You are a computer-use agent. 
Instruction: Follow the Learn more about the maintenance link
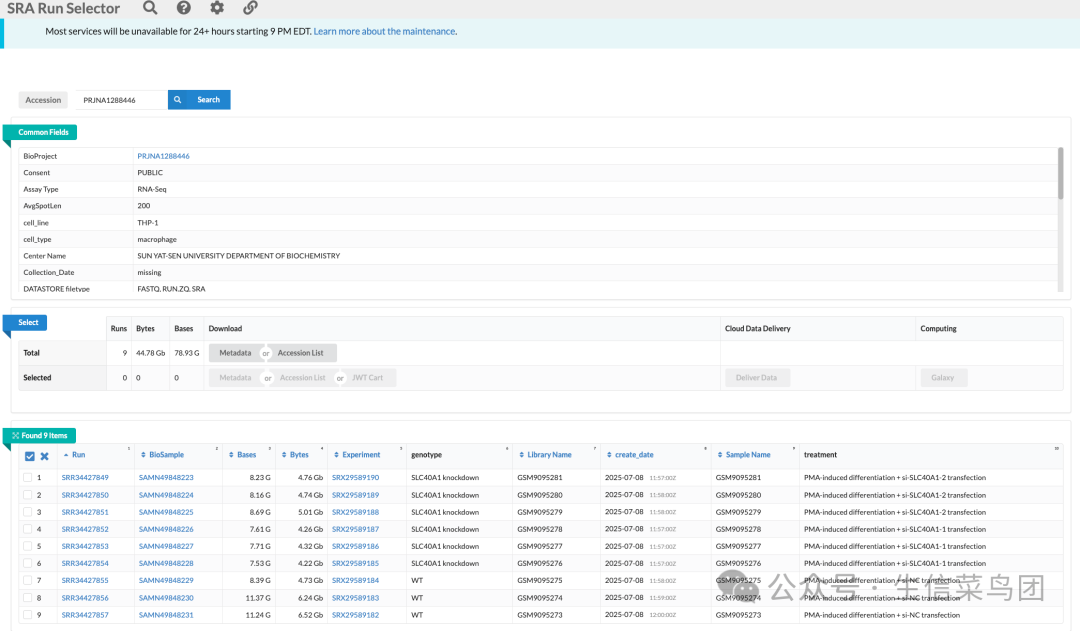[384, 32]
